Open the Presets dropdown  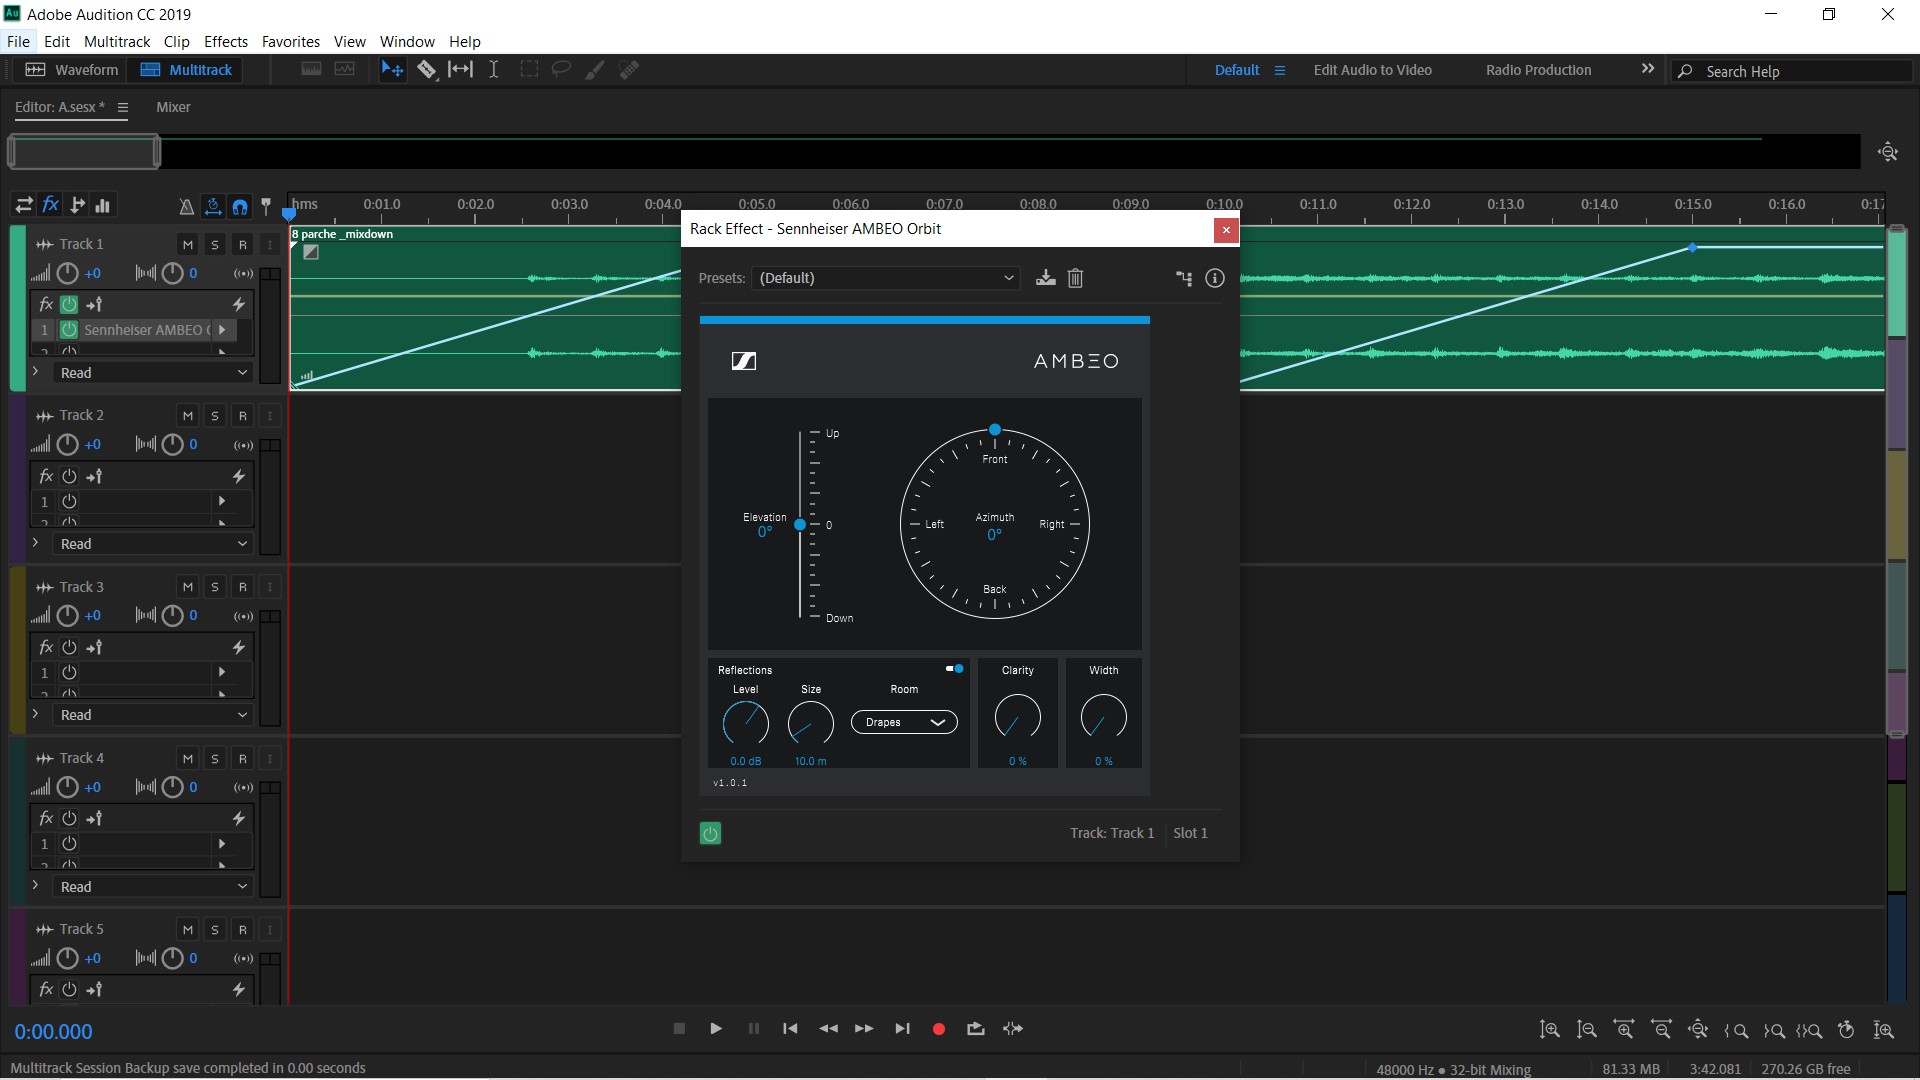886,278
